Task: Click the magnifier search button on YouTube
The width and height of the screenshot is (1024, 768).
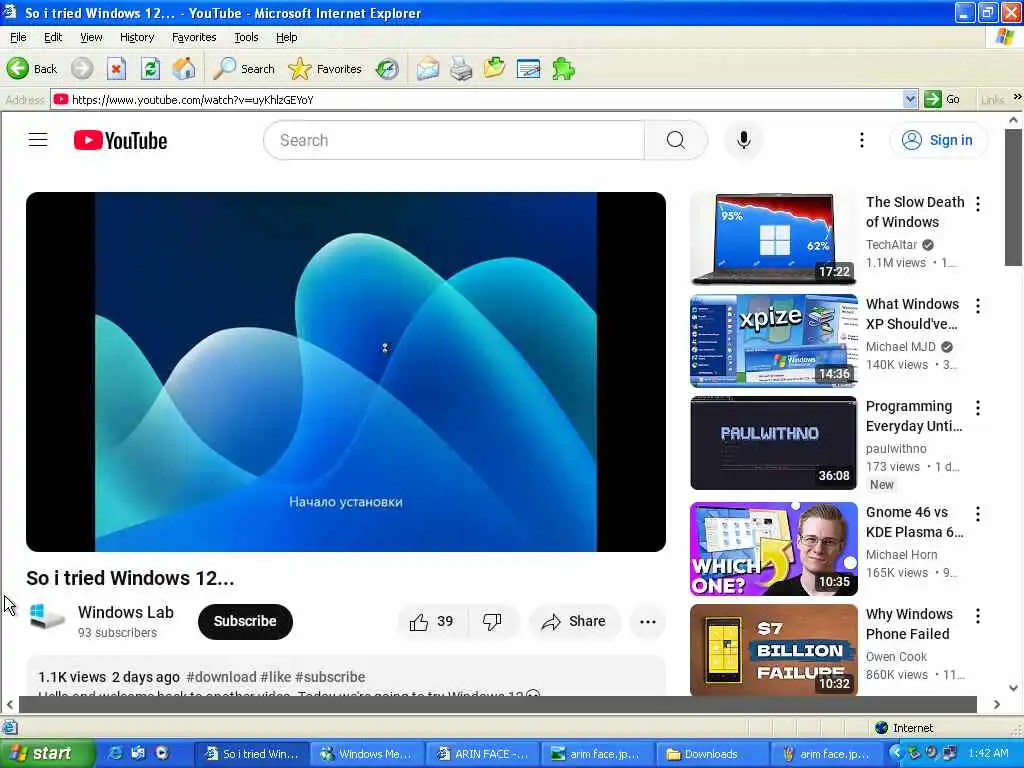Action: tap(676, 140)
